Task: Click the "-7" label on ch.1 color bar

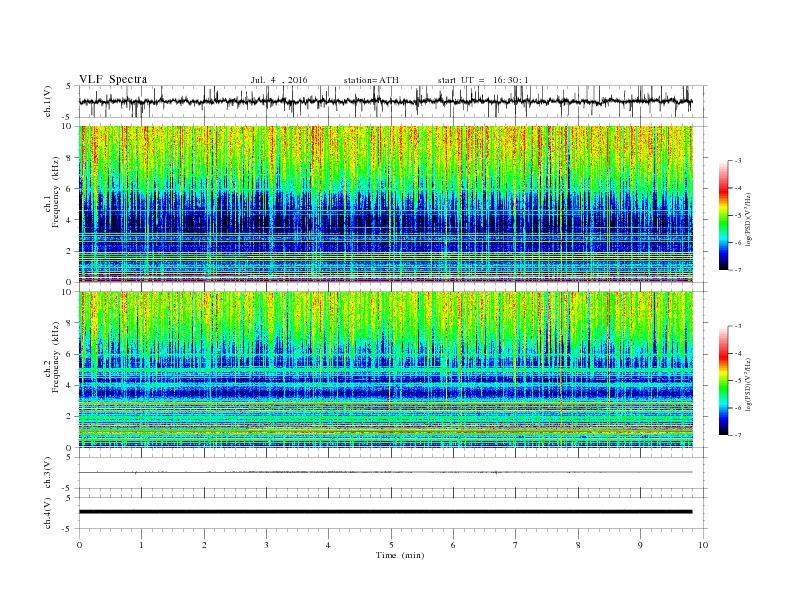Action: pos(738,270)
